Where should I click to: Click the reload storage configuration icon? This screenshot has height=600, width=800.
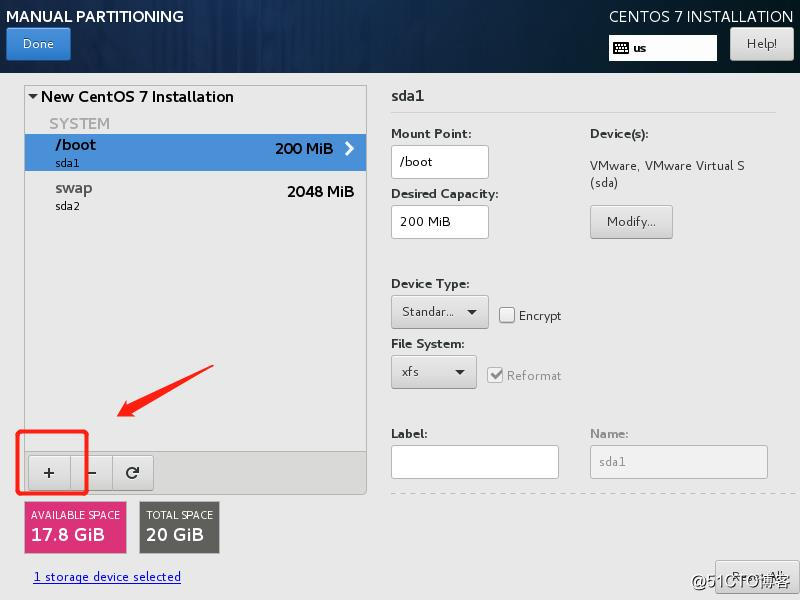pos(133,473)
